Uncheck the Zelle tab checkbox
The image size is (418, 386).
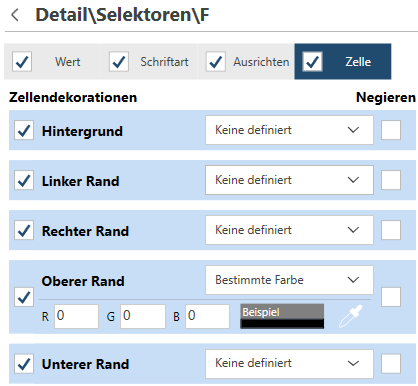(x=312, y=62)
